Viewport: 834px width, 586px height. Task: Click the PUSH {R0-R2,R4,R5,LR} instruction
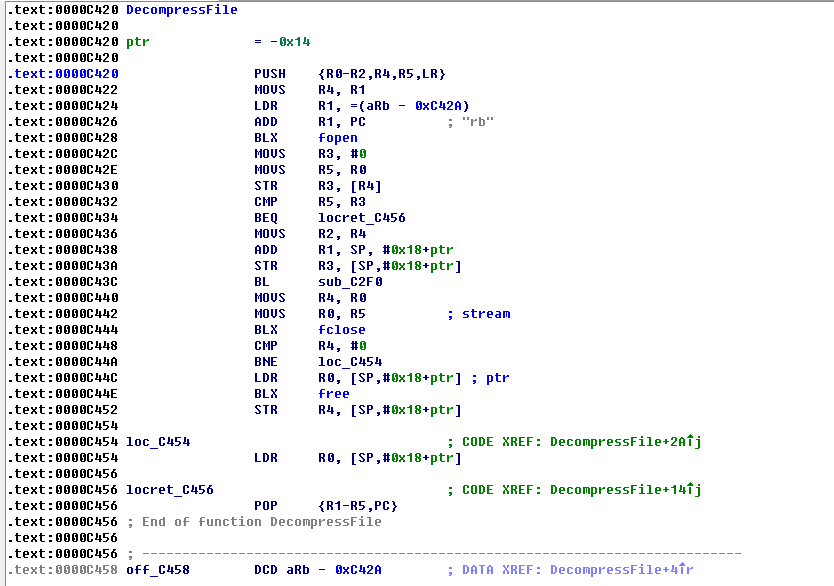tap(349, 73)
